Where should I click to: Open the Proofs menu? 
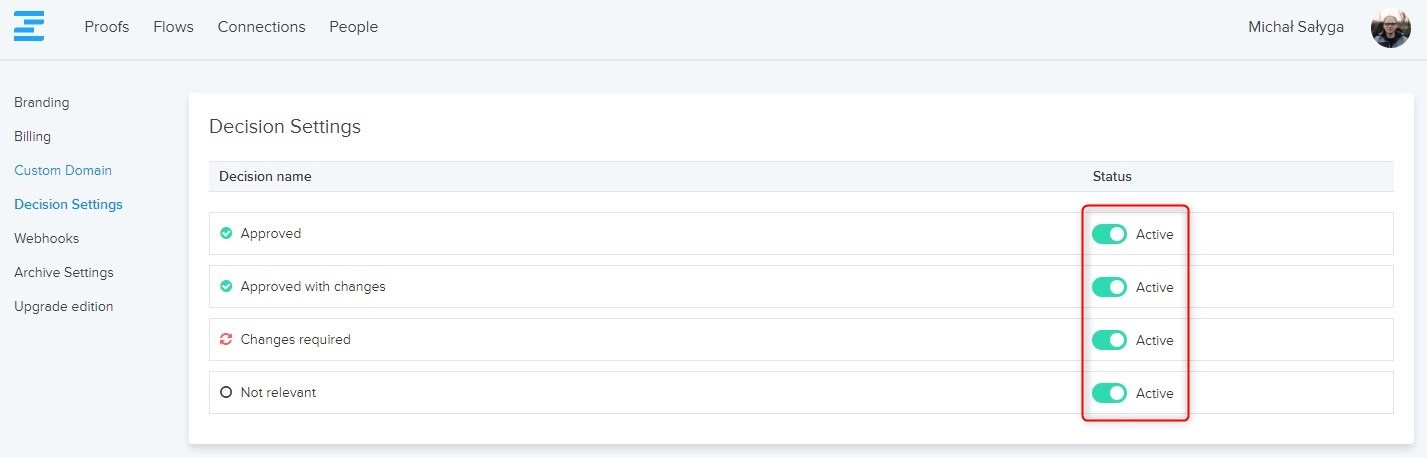pos(107,27)
